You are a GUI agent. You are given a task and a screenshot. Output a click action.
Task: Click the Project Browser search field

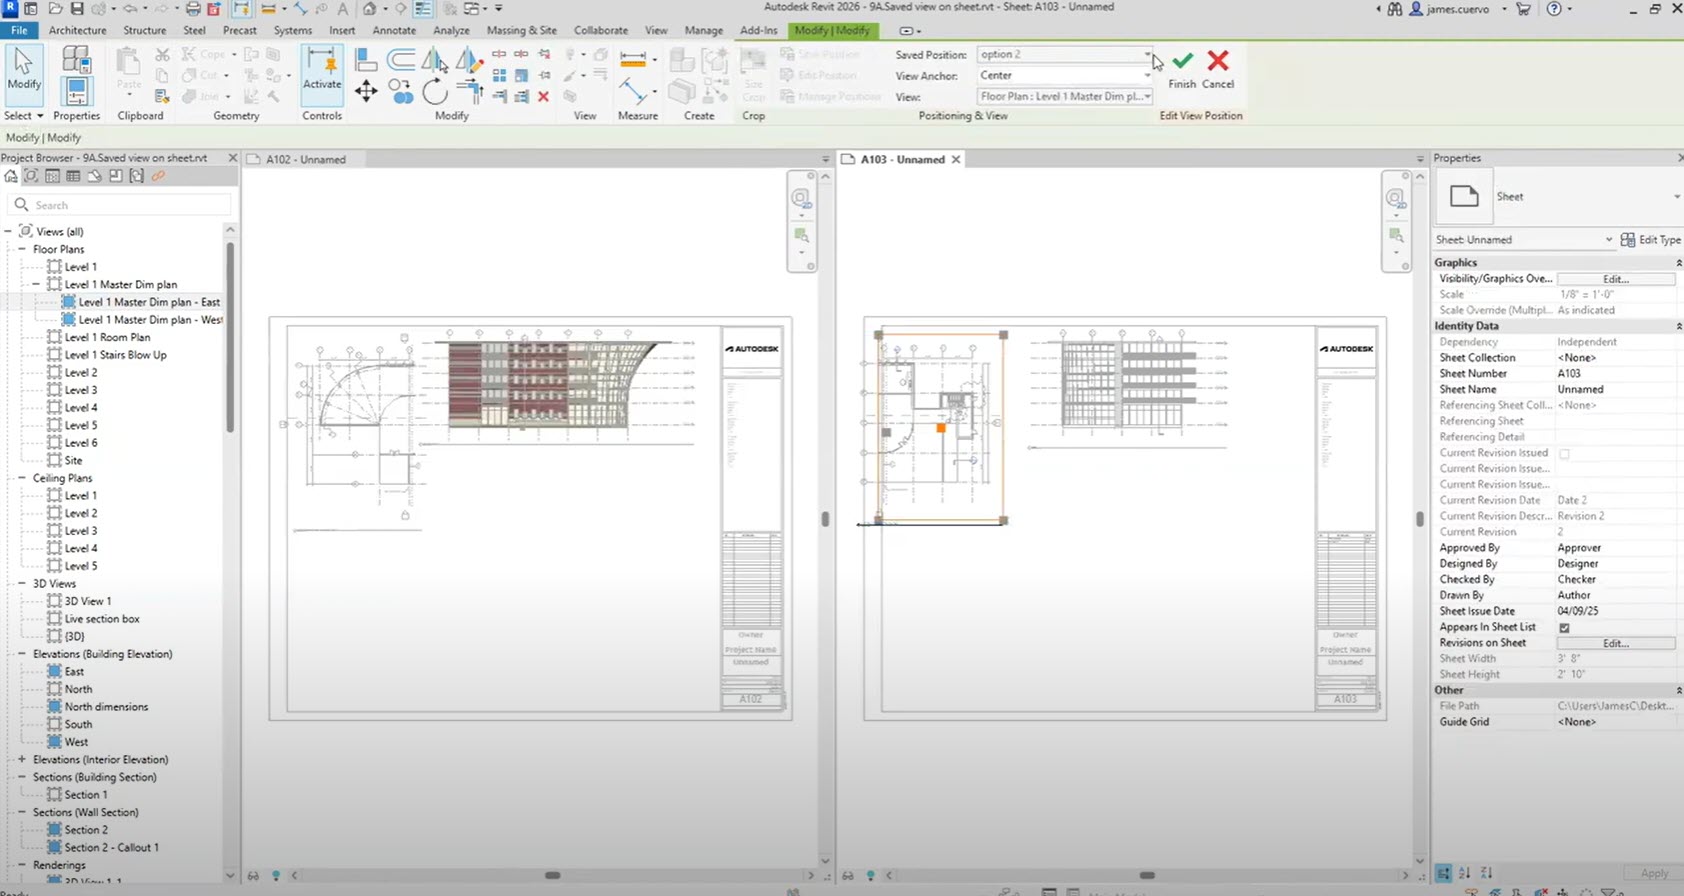(x=125, y=205)
